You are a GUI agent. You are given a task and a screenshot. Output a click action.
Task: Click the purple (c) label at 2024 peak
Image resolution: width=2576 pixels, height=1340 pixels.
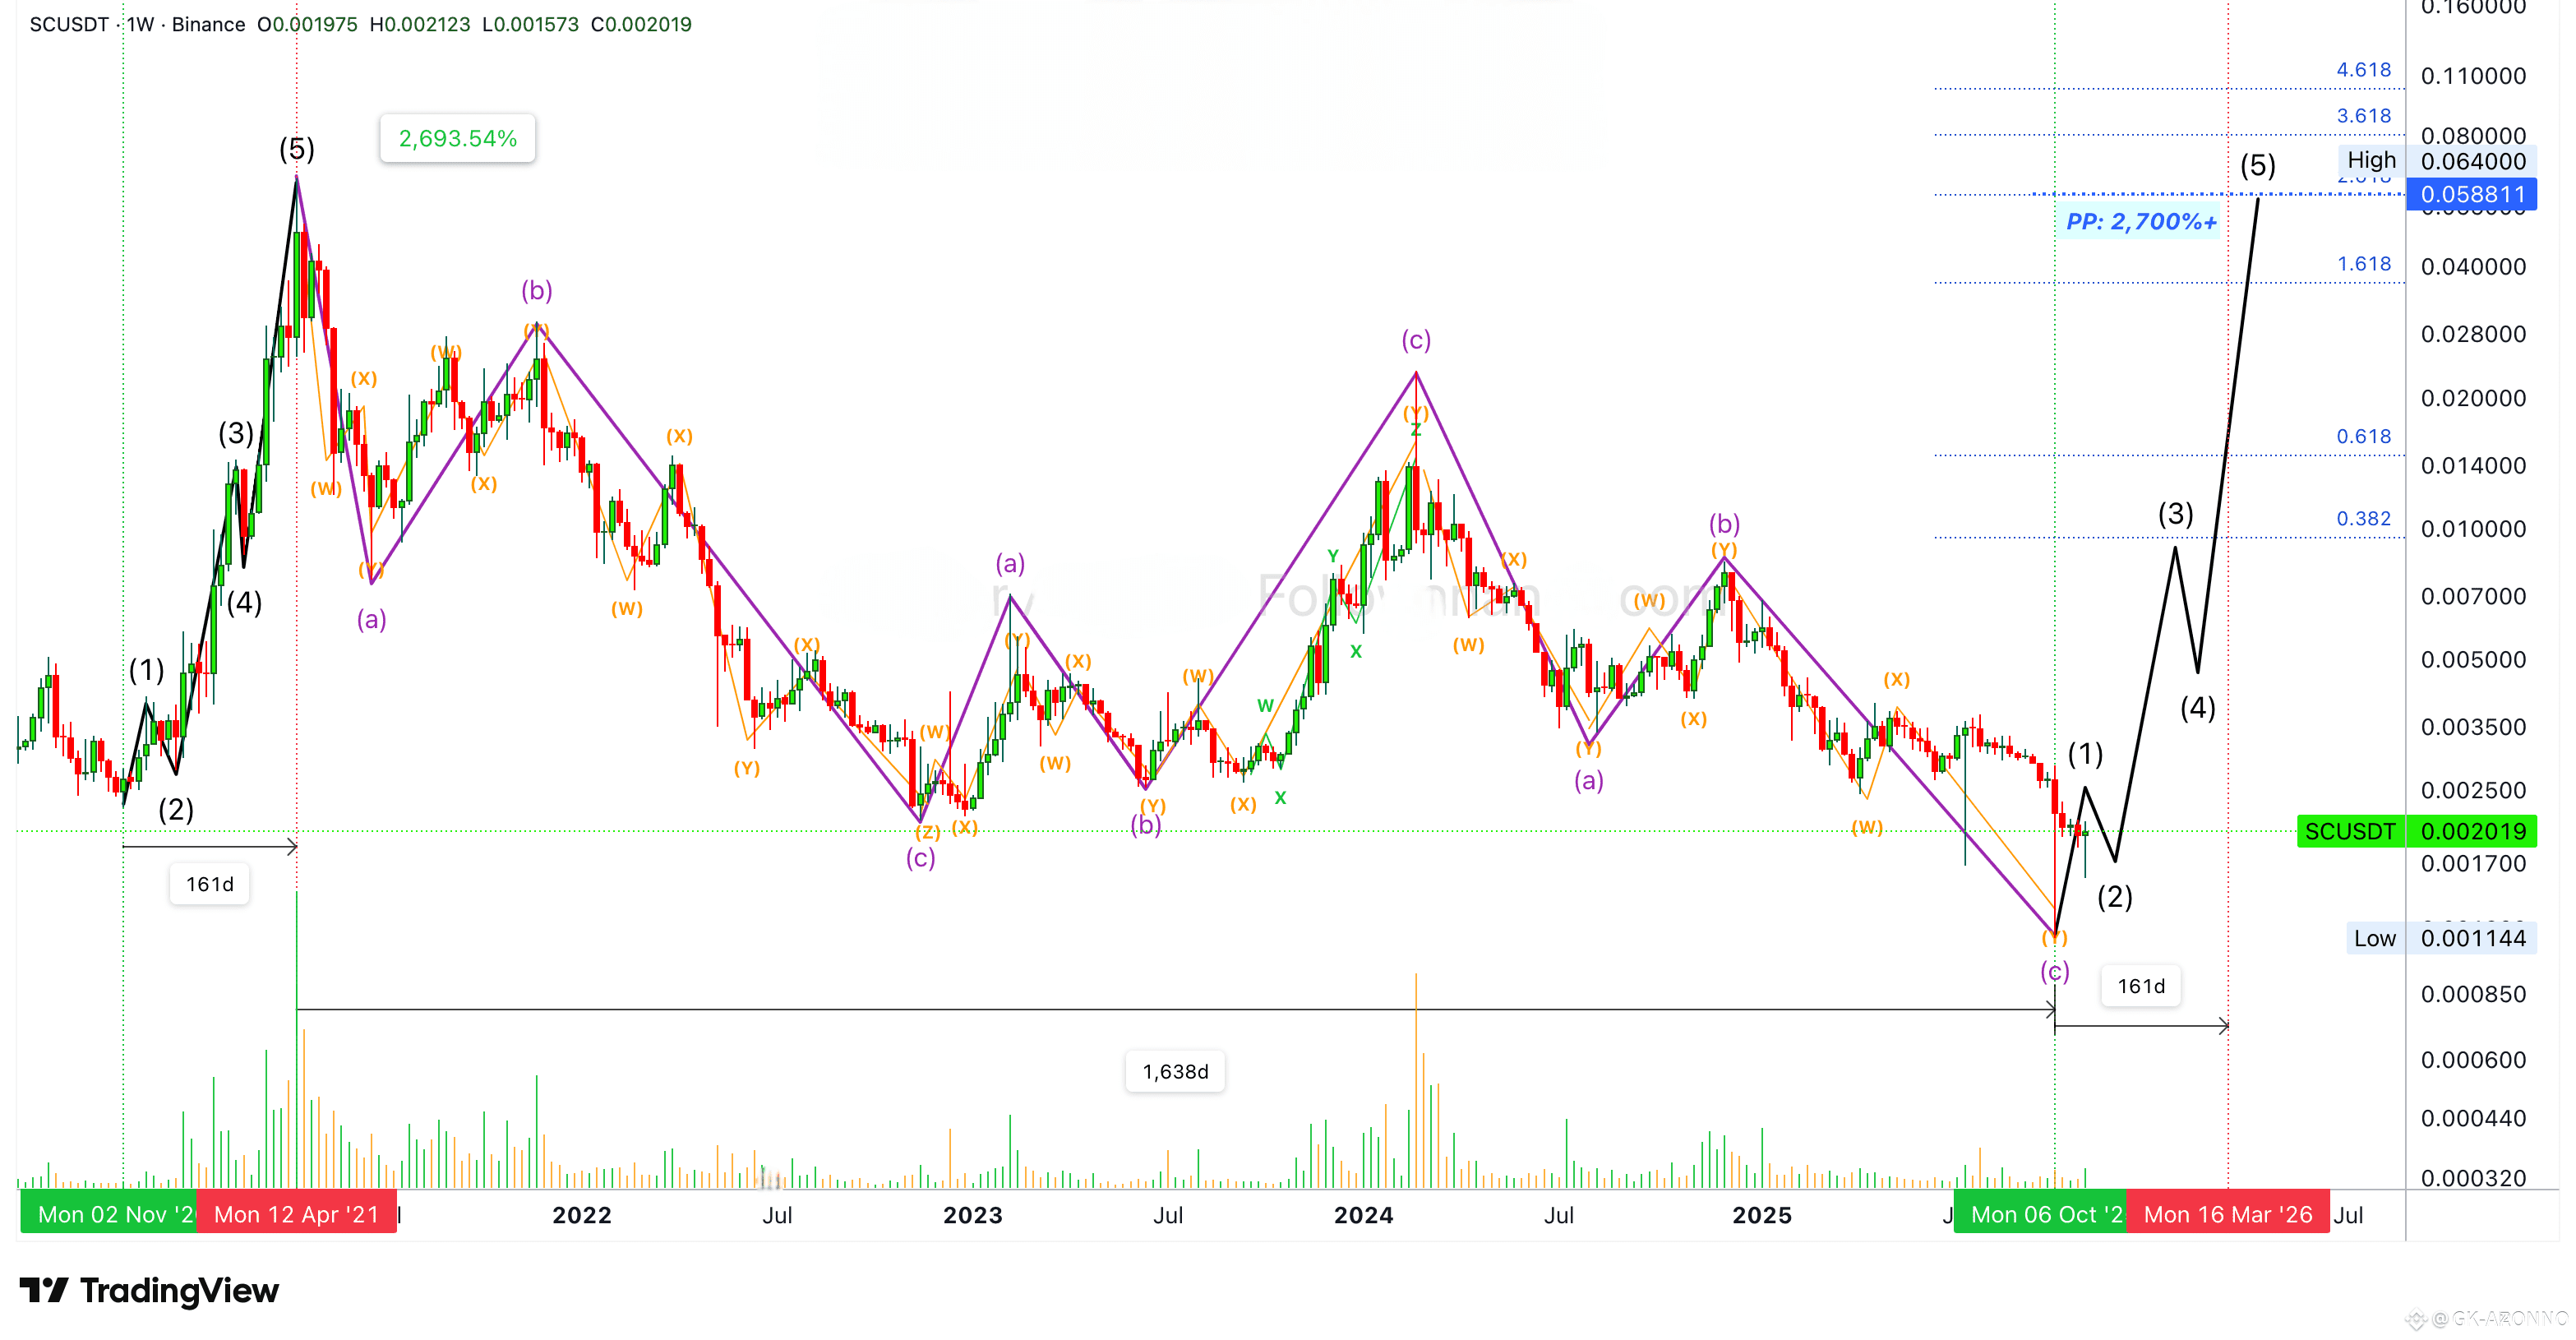tap(1415, 341)
